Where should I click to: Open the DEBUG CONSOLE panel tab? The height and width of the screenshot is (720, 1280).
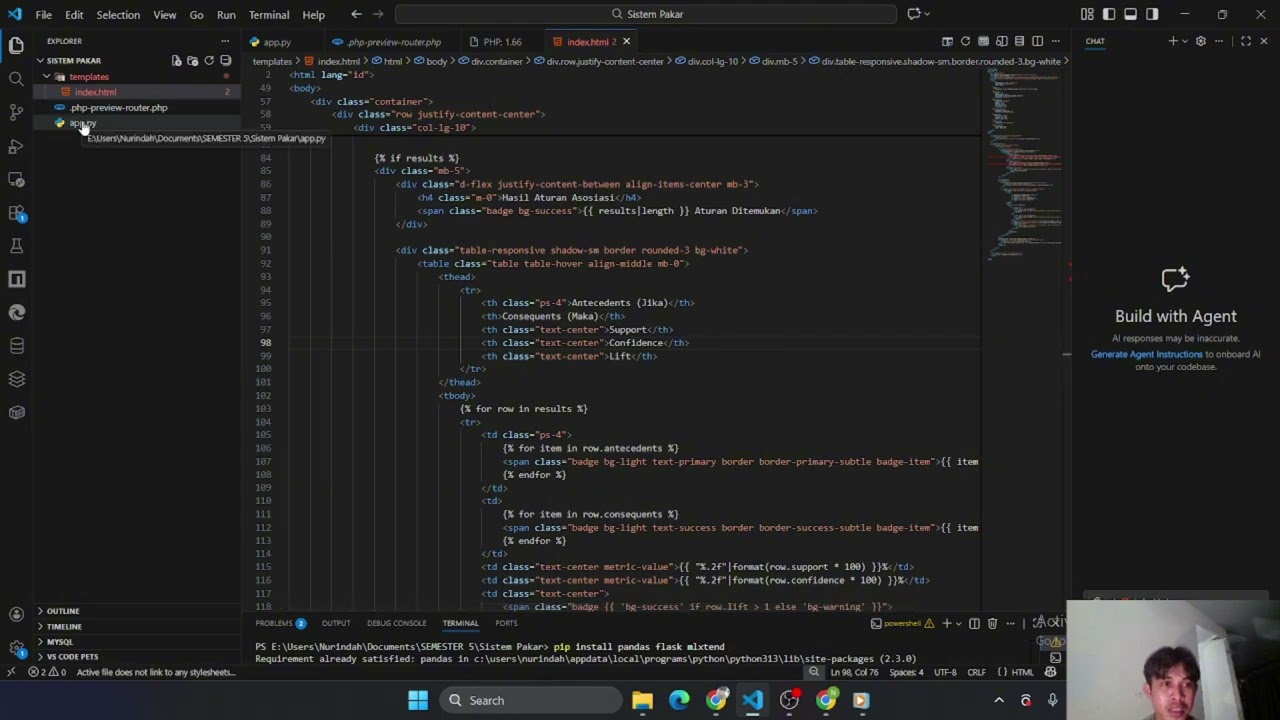(396, 623)
